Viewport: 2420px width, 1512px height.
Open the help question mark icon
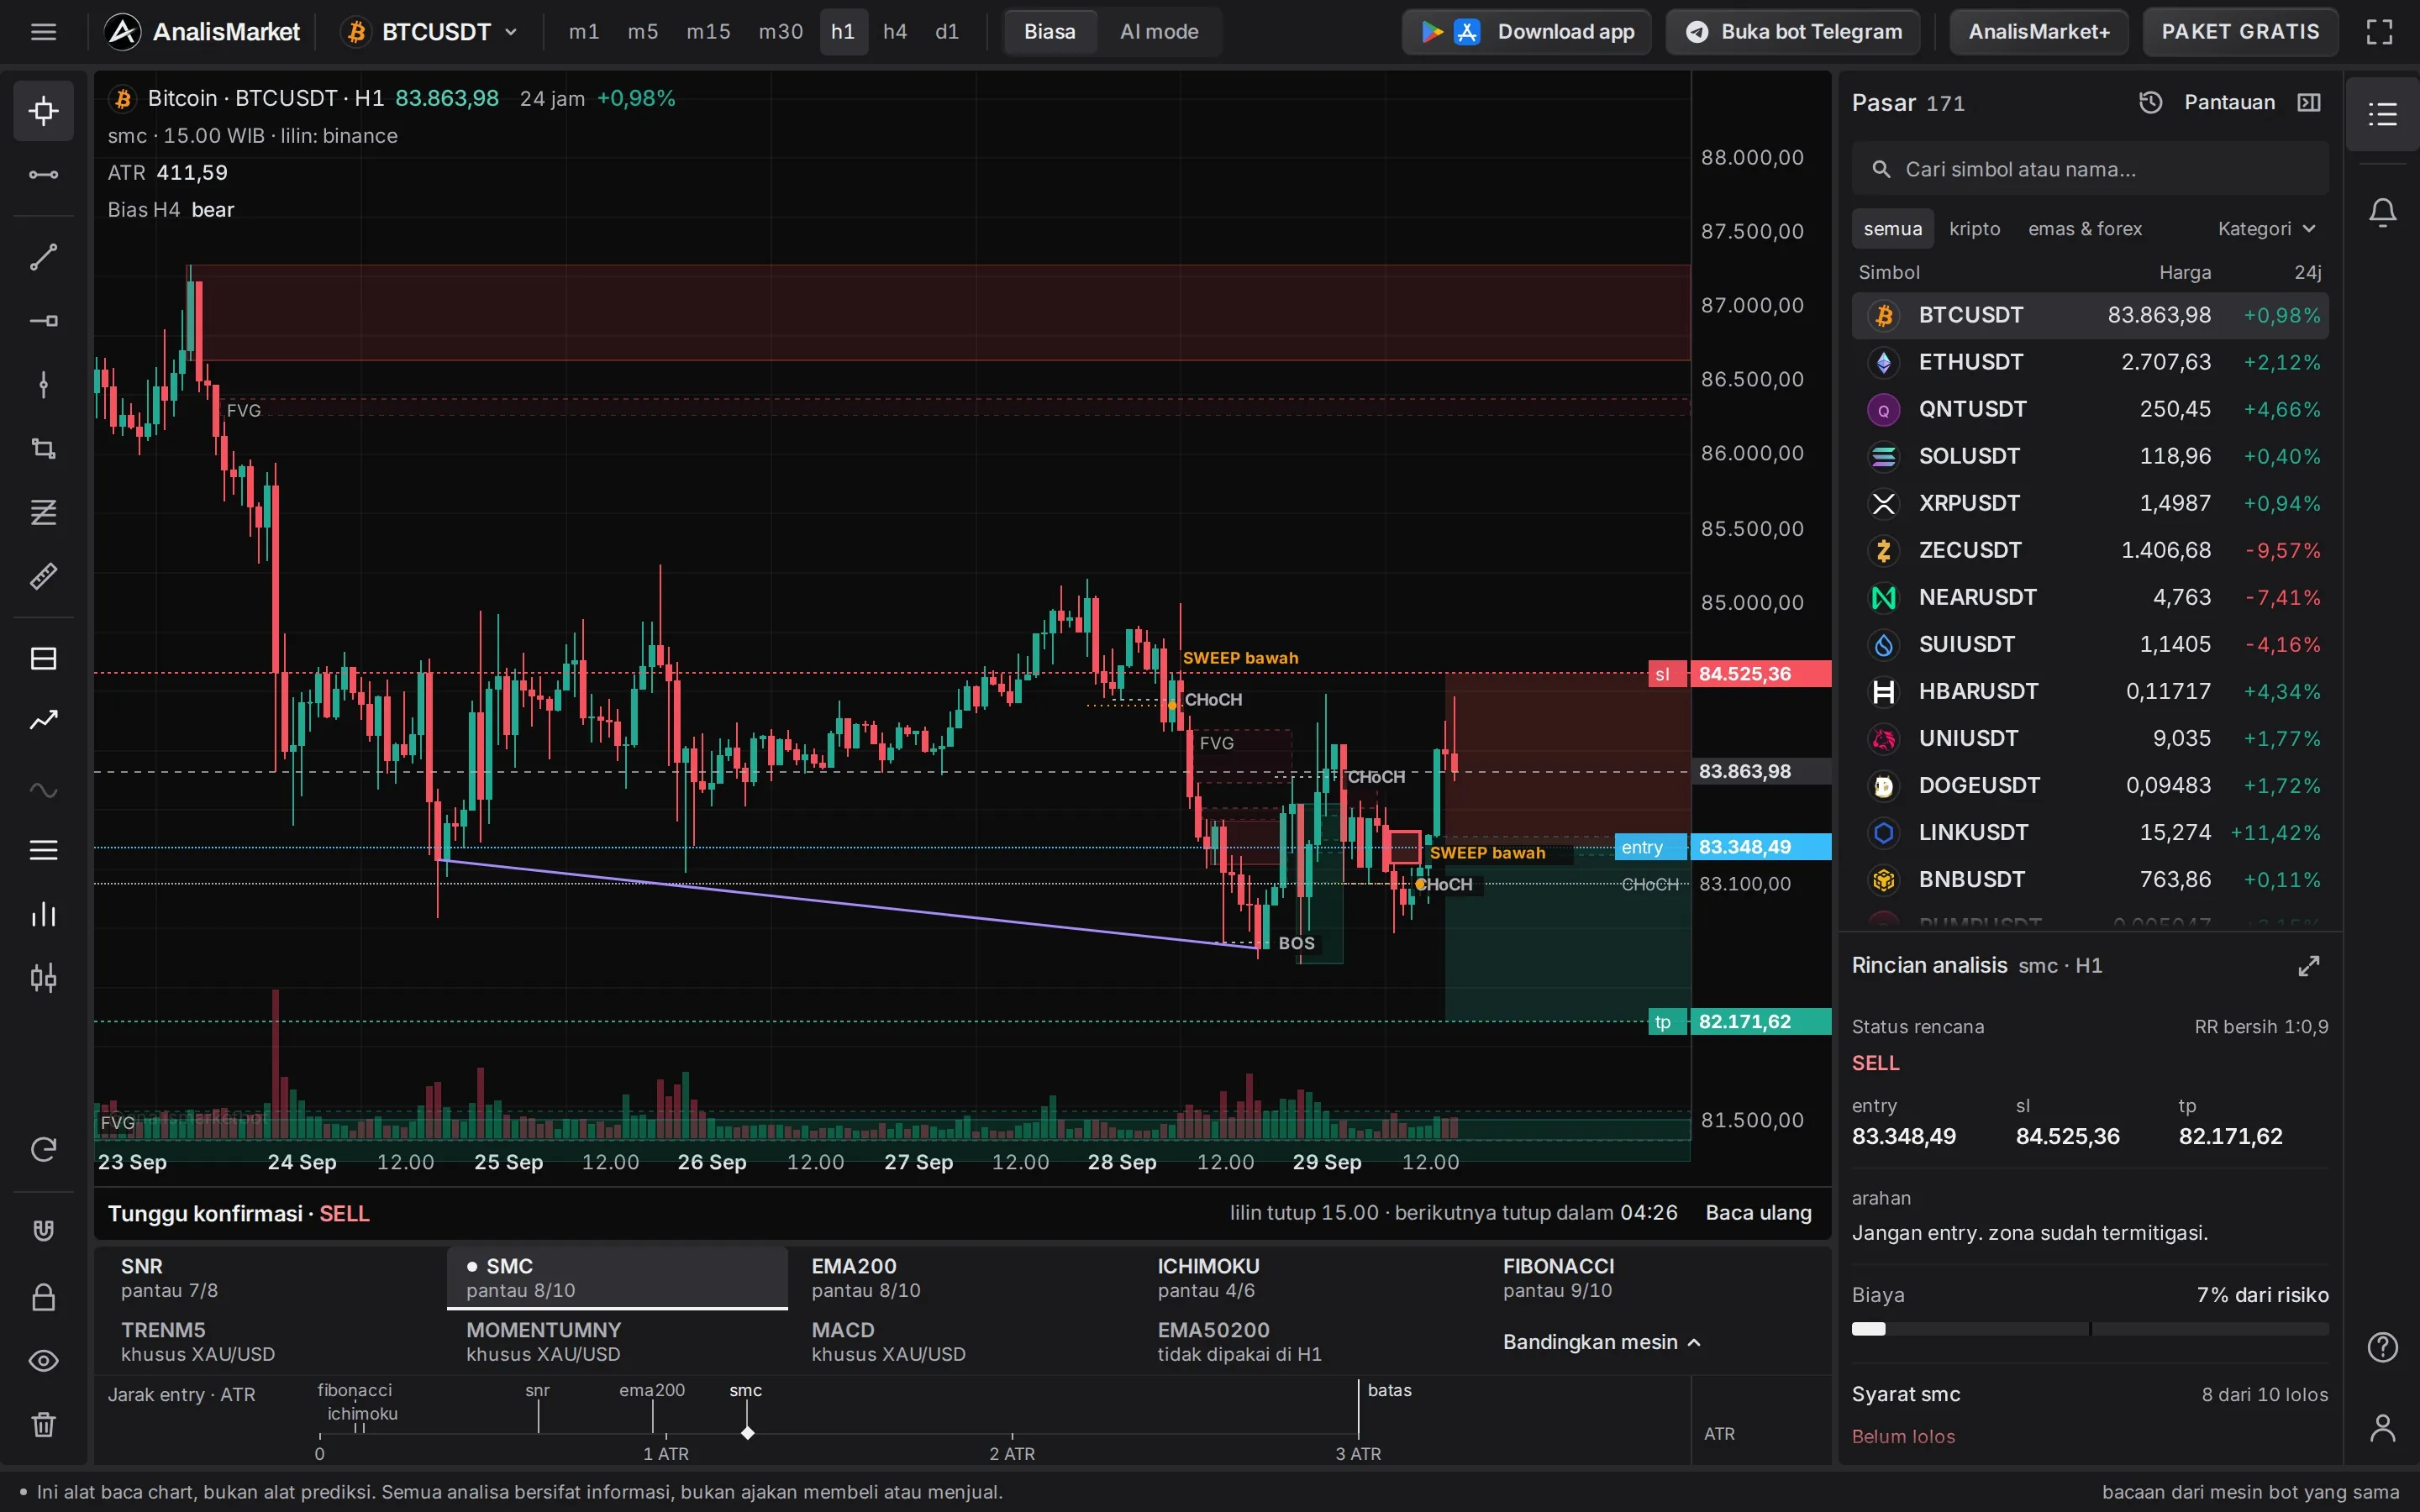point(2383,1348)
